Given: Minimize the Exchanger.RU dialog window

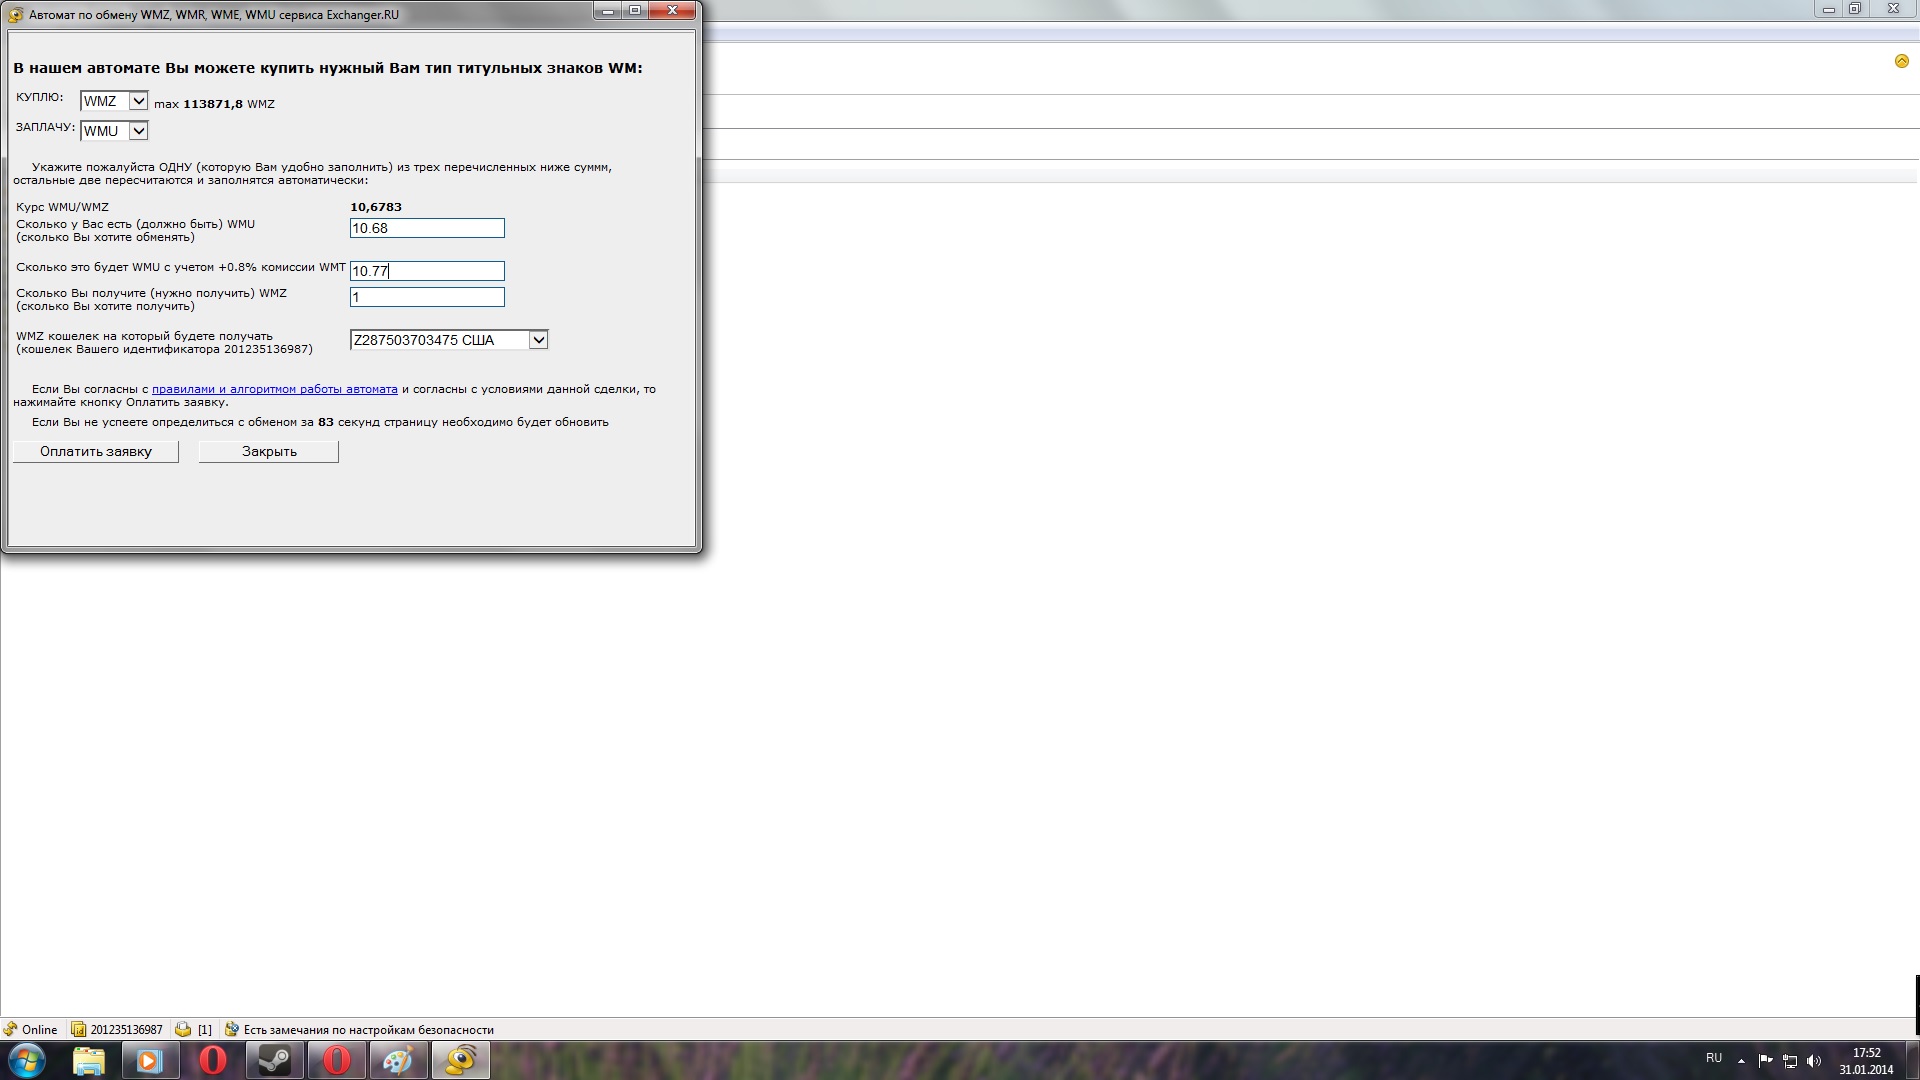Looking at the screenshot, I should (x=607, y=10).
